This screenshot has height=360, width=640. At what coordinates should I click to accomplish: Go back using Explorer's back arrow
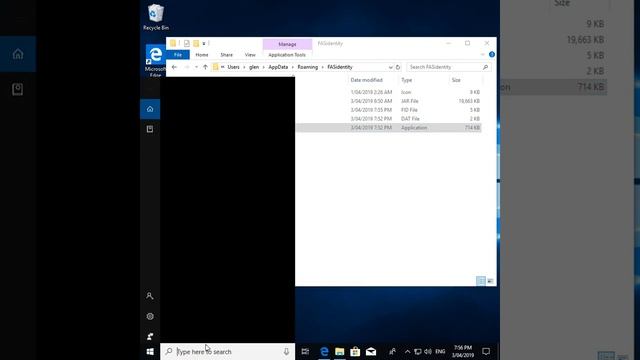tap(174, 67)
